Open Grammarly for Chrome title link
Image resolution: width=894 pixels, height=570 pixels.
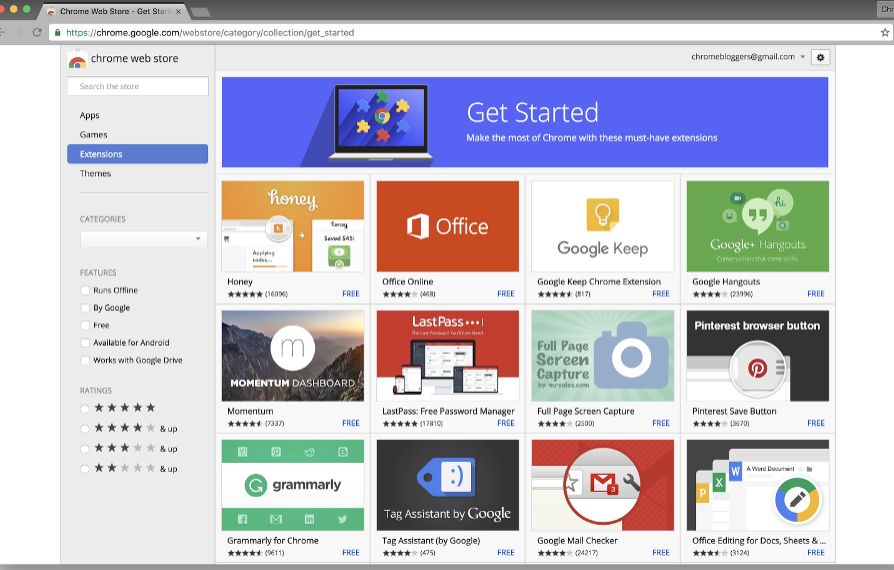pos(273,540)
